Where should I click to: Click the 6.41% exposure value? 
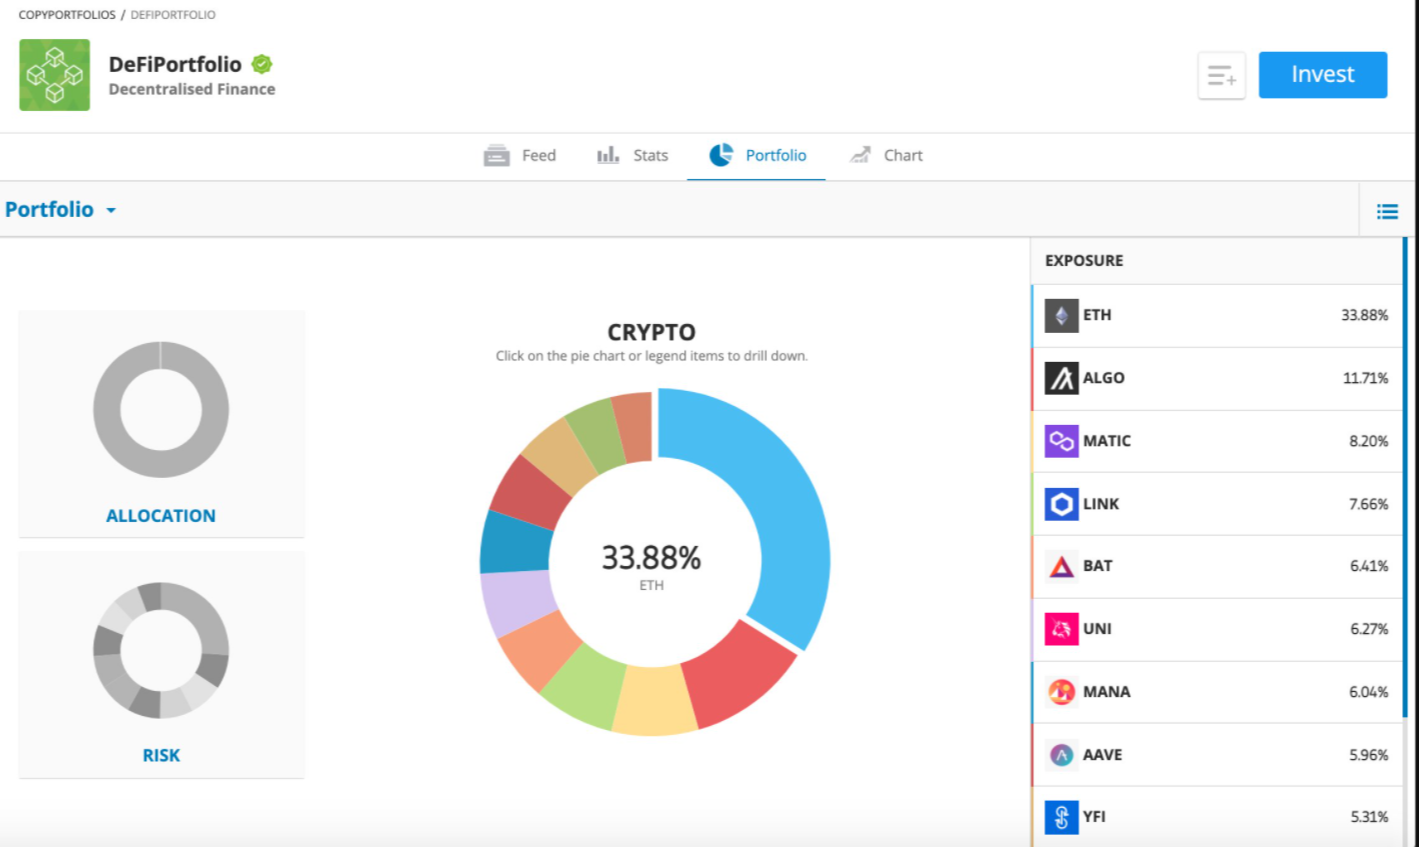click(x=1369, y=566)
